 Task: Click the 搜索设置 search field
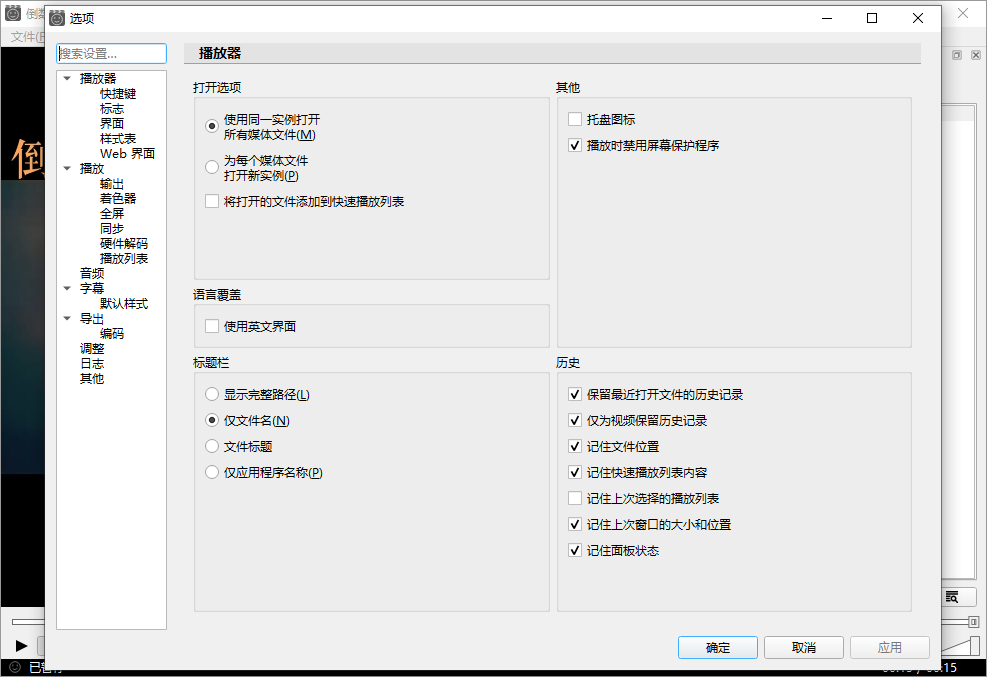point(111,53)
